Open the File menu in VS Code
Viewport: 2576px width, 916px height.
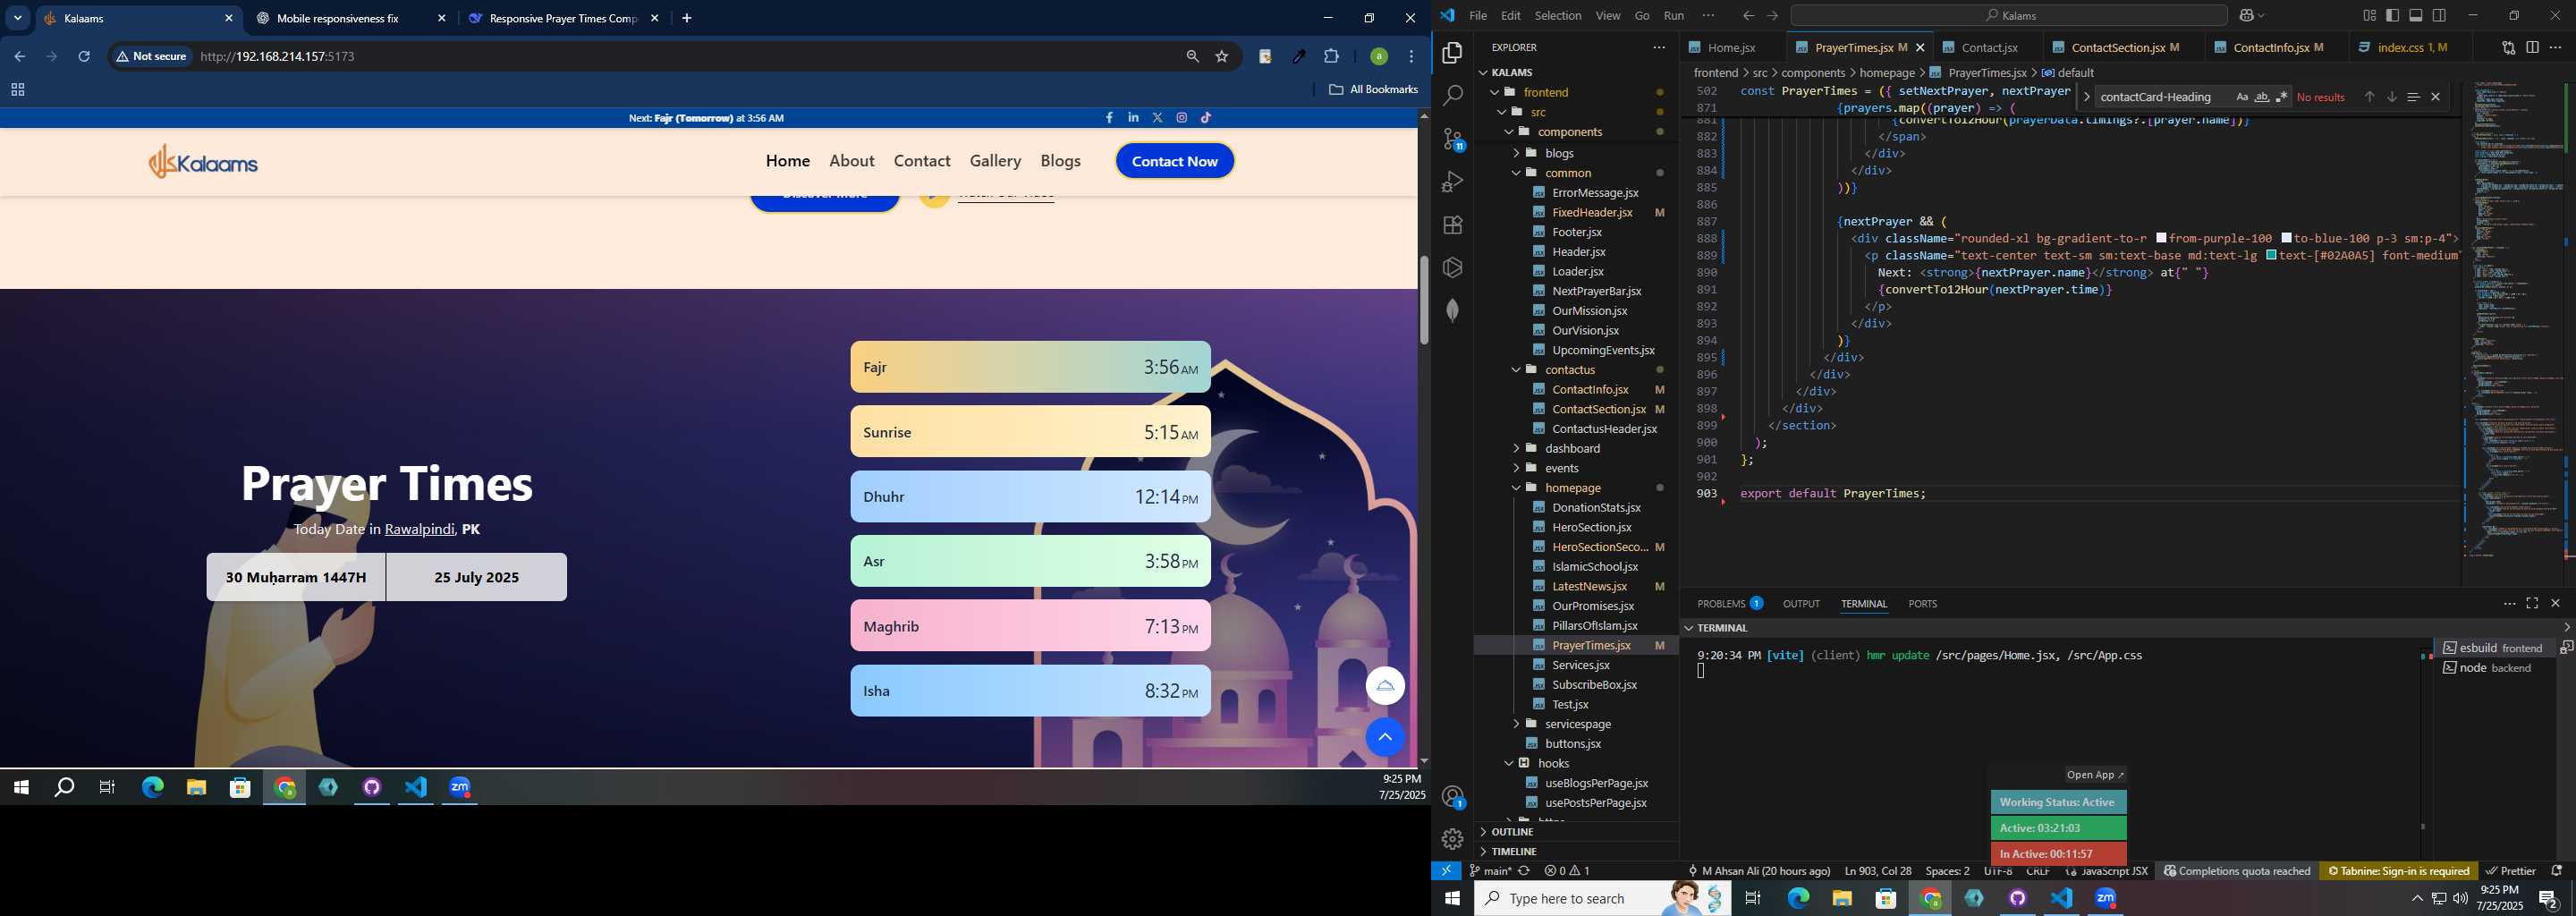click(1478, 16)
